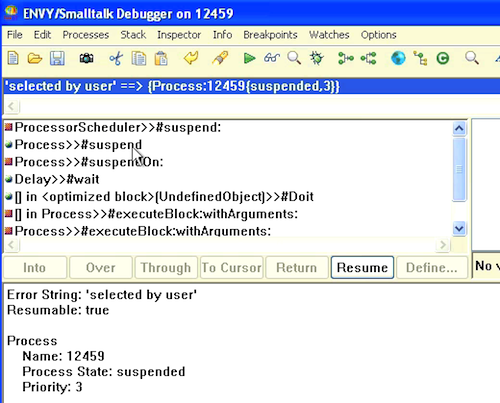Click the Save floppy disk icon
Image resolution: width=500 pixels, height=403 pixels.
[57, 58]
